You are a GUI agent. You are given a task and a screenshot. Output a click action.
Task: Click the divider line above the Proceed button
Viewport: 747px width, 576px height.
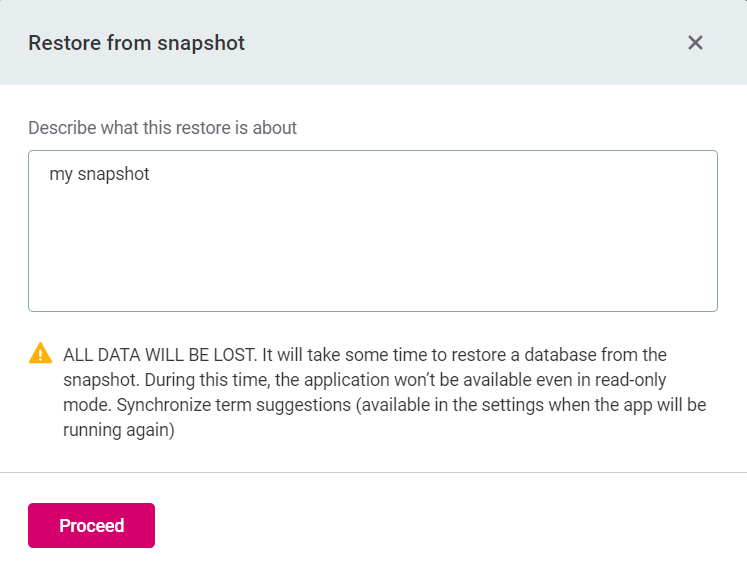pos(372,472)
